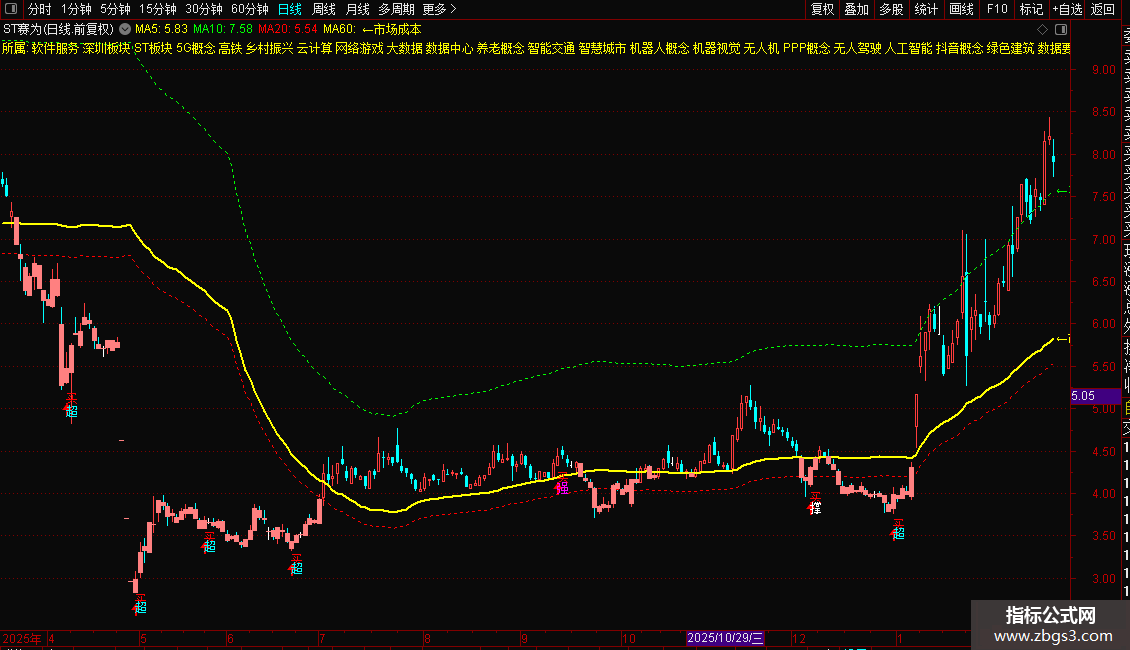The image size is (1130, 650).
Task: Select the 15分钟 period tab
Action: [x=157, y=9]
